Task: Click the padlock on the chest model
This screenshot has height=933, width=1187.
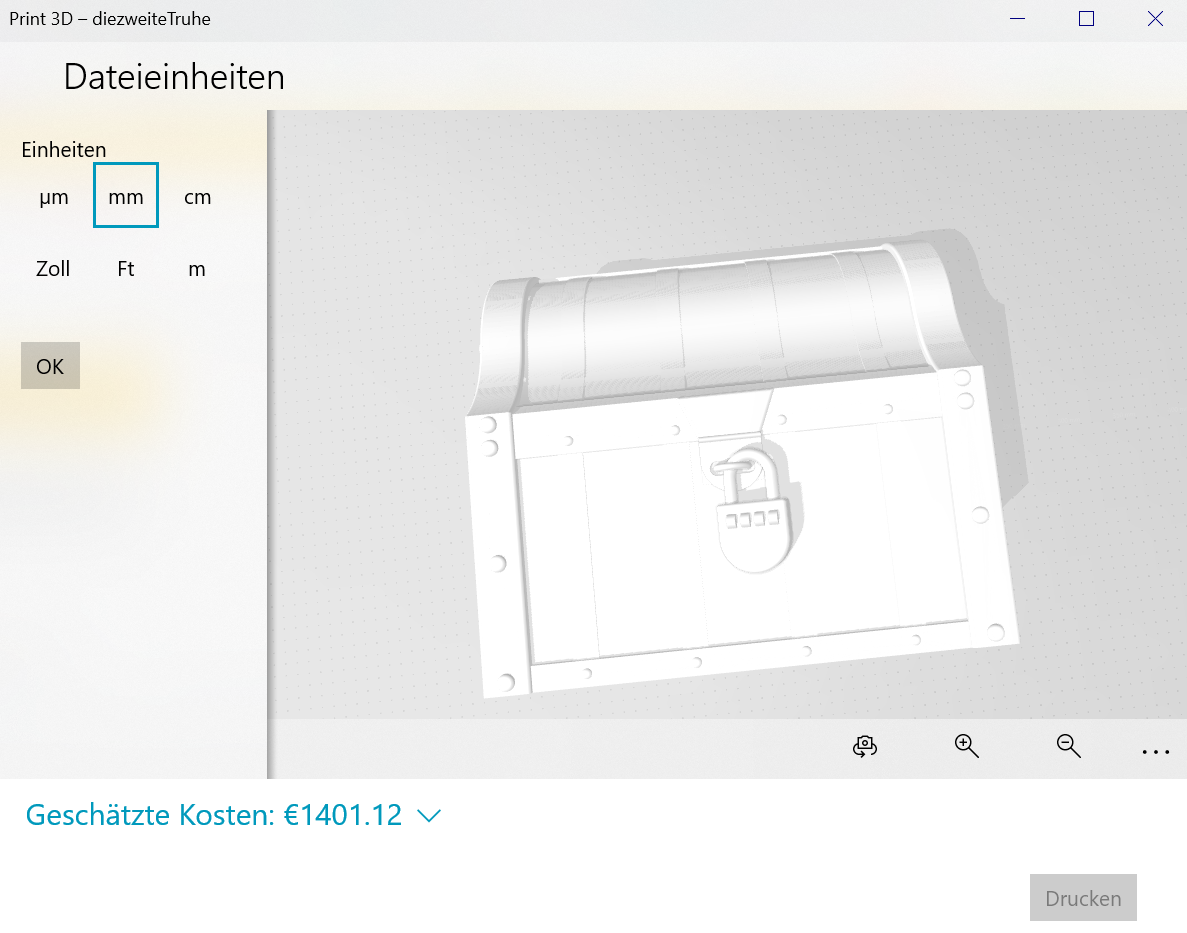Action: [x=750, y=515]
